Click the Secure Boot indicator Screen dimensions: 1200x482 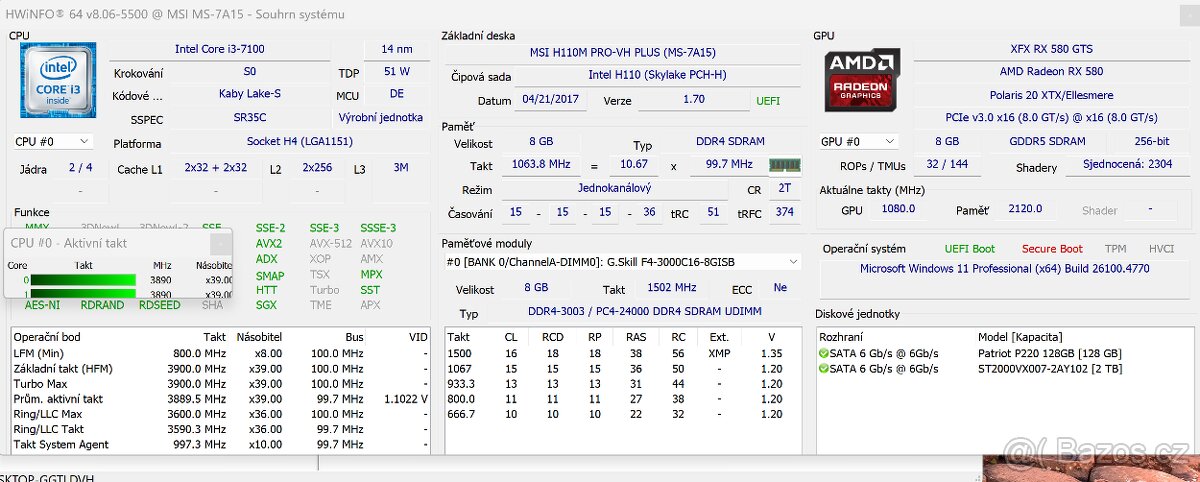pyautogui.click(x=1052, y=248)
